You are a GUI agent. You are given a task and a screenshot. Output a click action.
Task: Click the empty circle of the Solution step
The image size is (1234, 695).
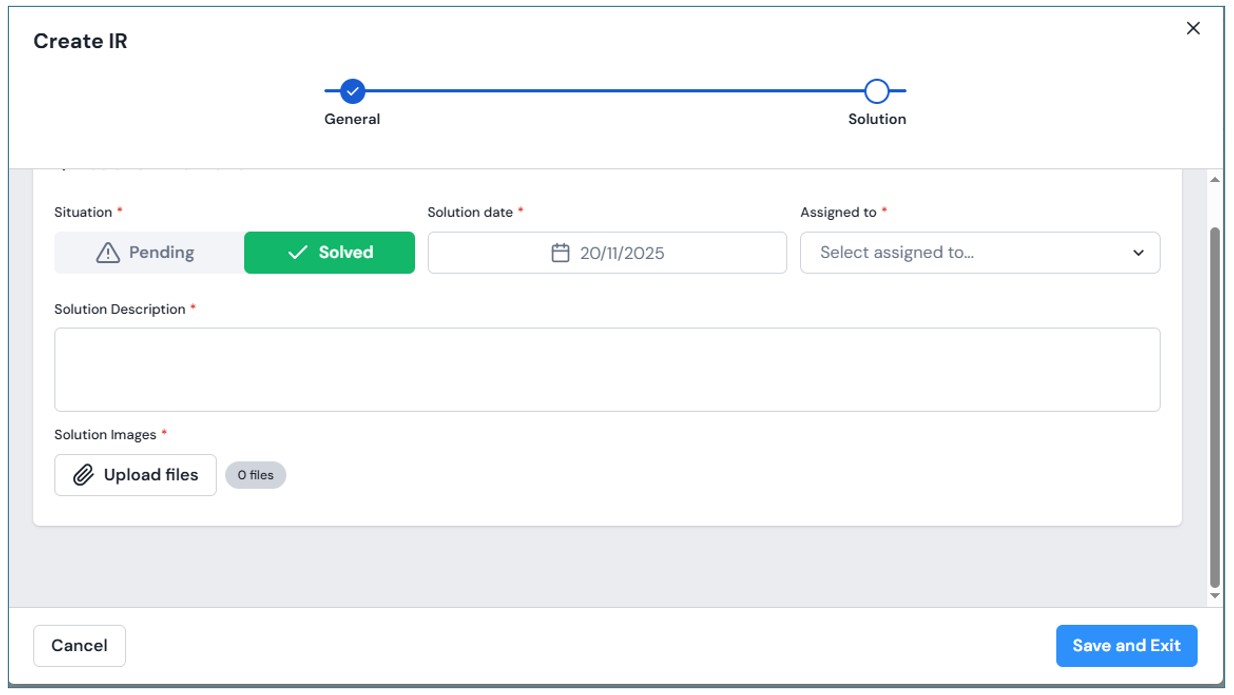(x=876, y=91)
